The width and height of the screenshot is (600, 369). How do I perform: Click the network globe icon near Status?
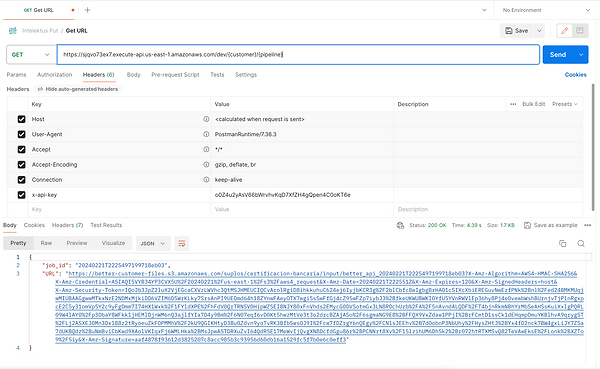coord(400,225)
